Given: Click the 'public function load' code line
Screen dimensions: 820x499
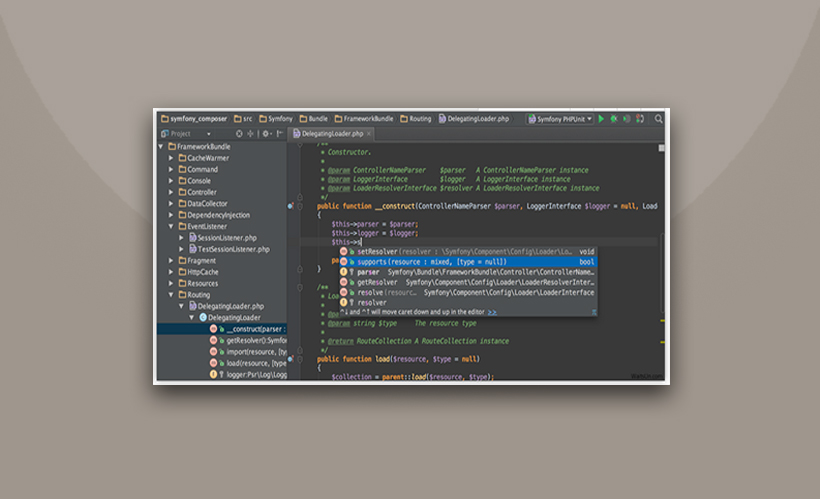Looking at the screenshot, I should [398, 359].
